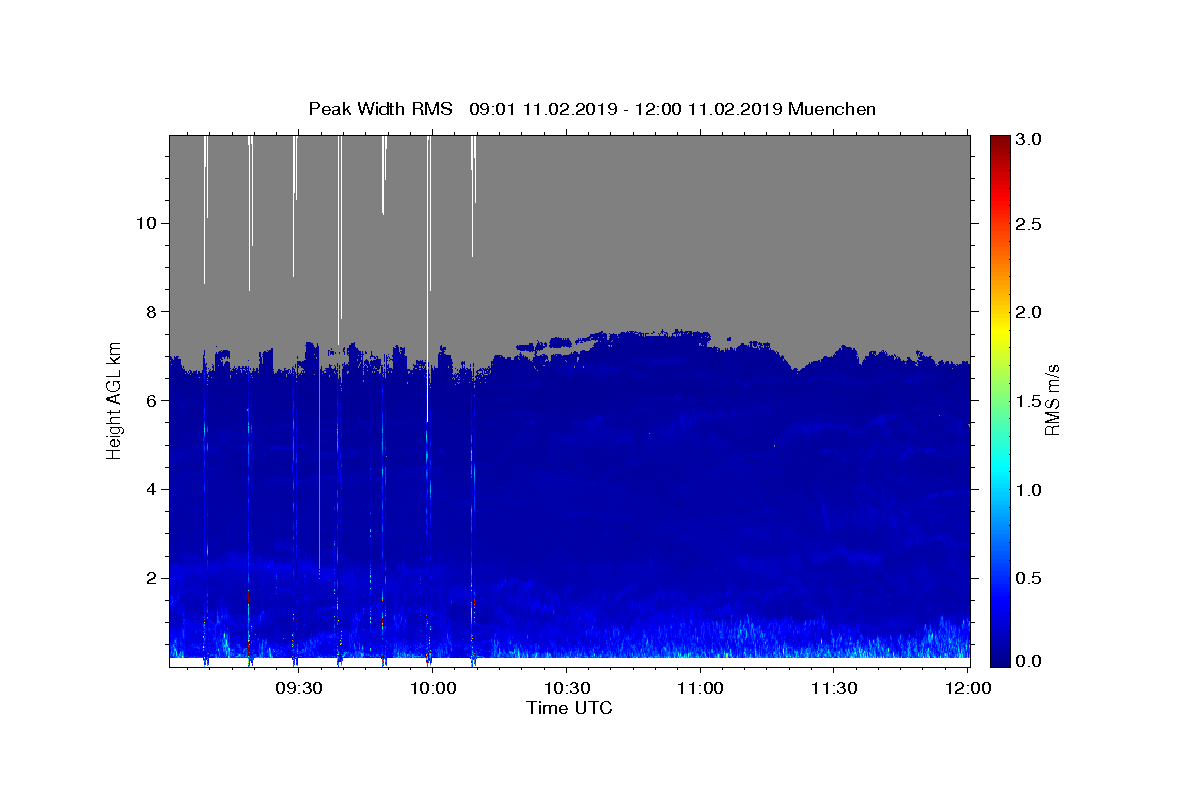Click the plot title 'Peak Width RMS'
This screenshot has height=800, width=1200.
(x=380, y=109)
